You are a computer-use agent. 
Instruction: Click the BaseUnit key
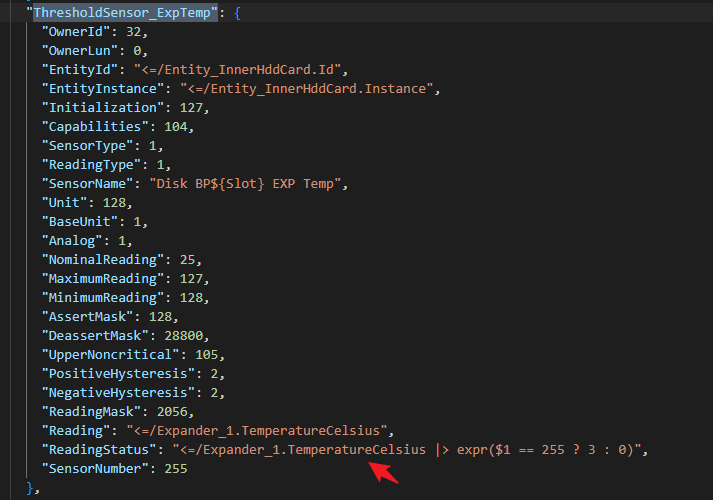pyautogui.click(x=80, y=221)
